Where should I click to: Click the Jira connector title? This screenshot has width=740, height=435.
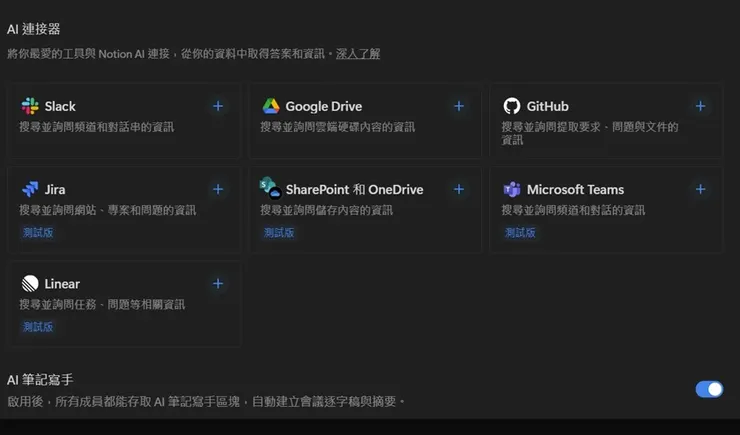pos(55,190)
